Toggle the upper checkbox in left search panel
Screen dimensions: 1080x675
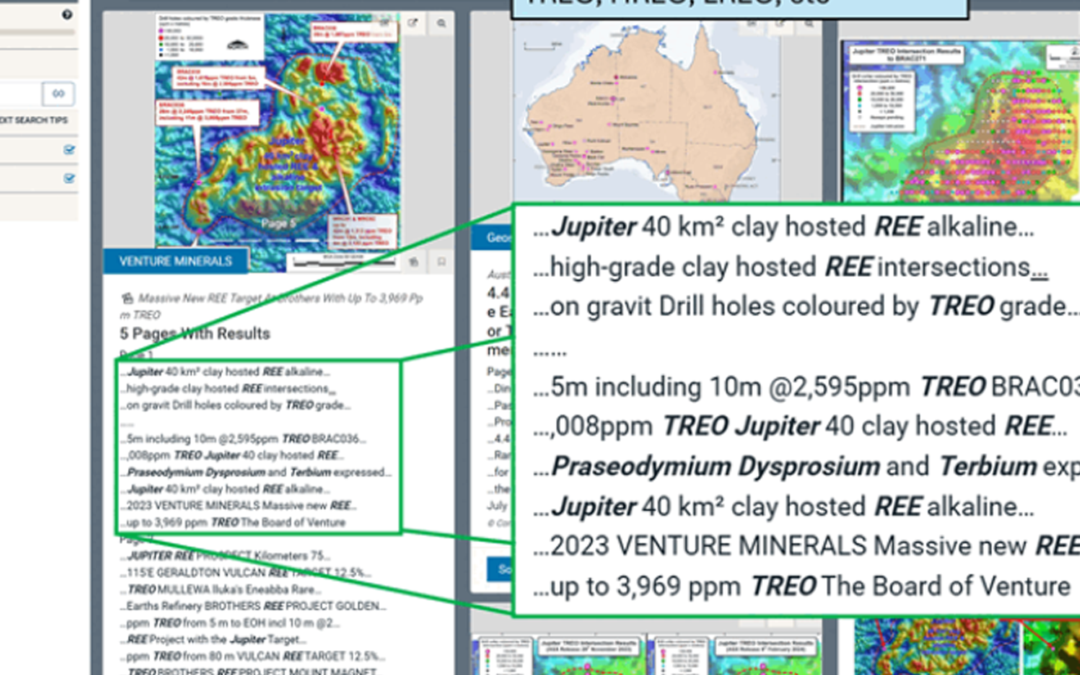69,150
